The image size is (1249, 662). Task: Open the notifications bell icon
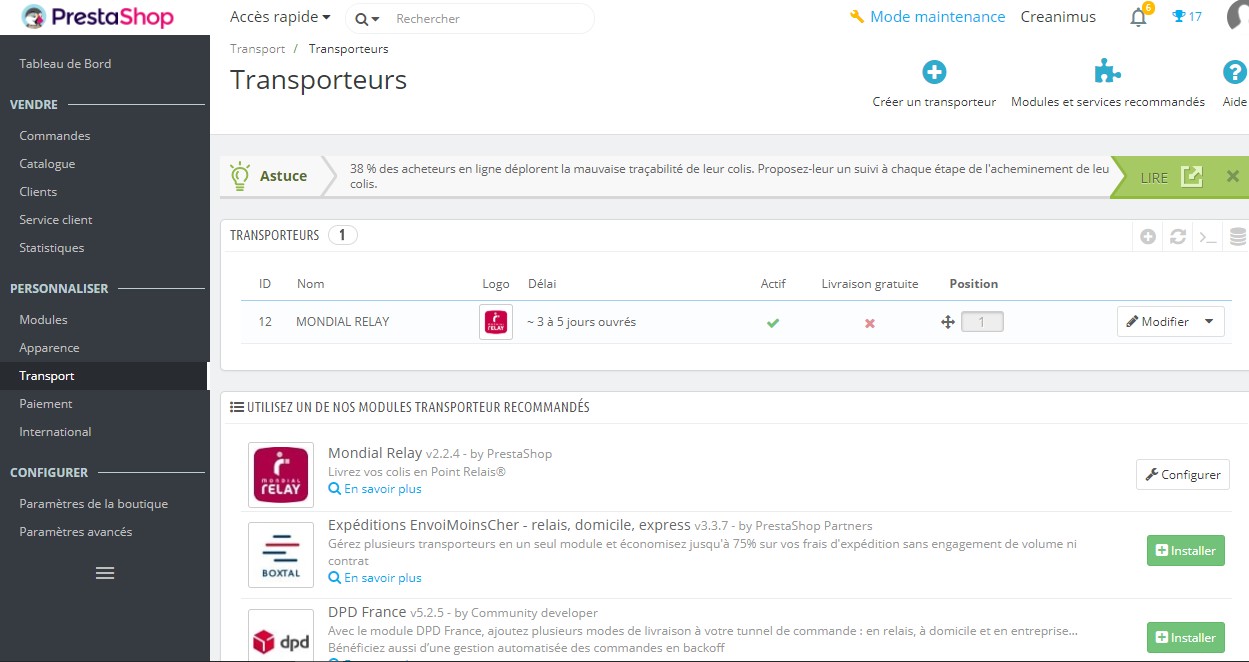tap(1138, 17)
